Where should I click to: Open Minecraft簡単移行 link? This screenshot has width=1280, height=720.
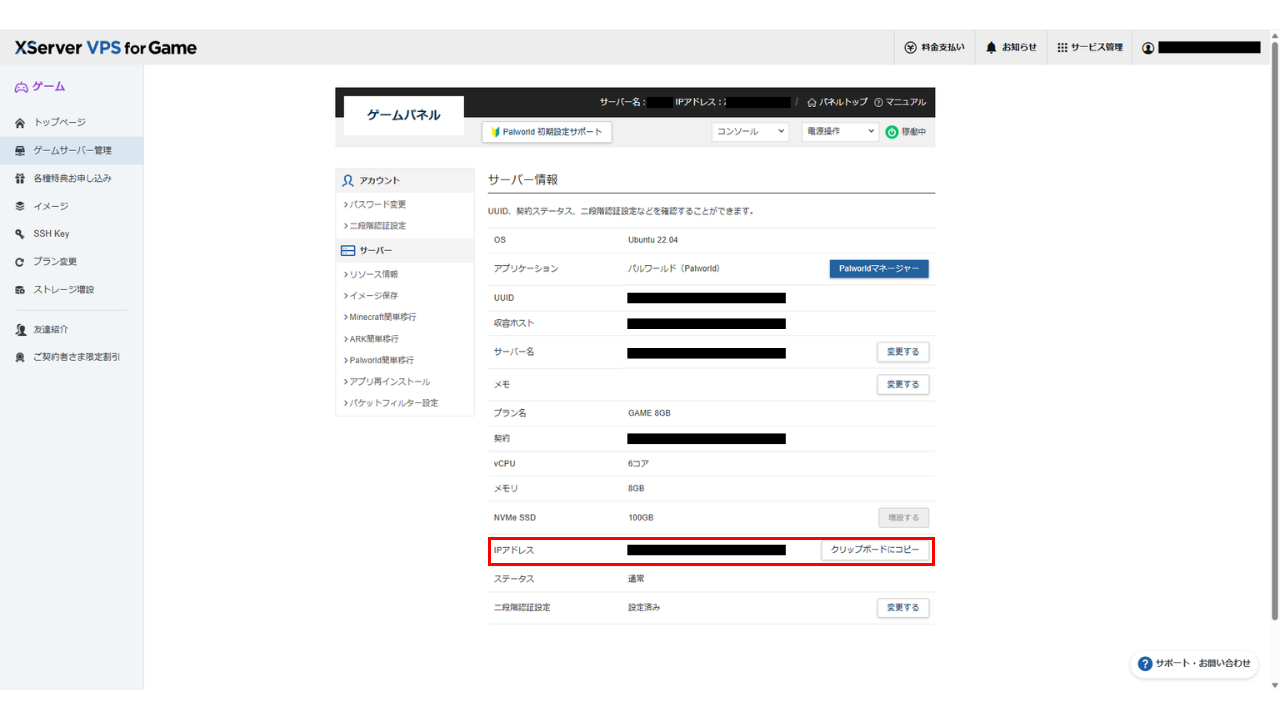[x=380, y=317]
